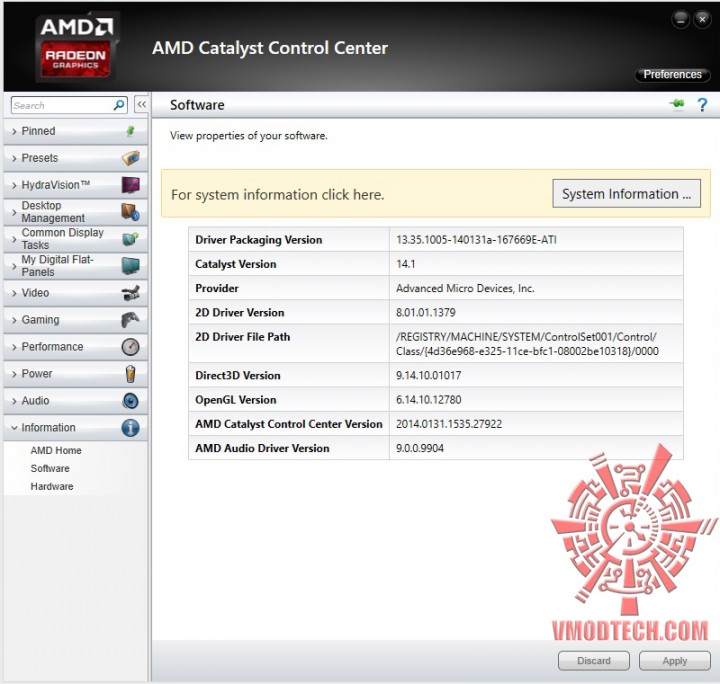
Task: Click the AMD Radeon Graphics logo
Action: tap(76, 47)
